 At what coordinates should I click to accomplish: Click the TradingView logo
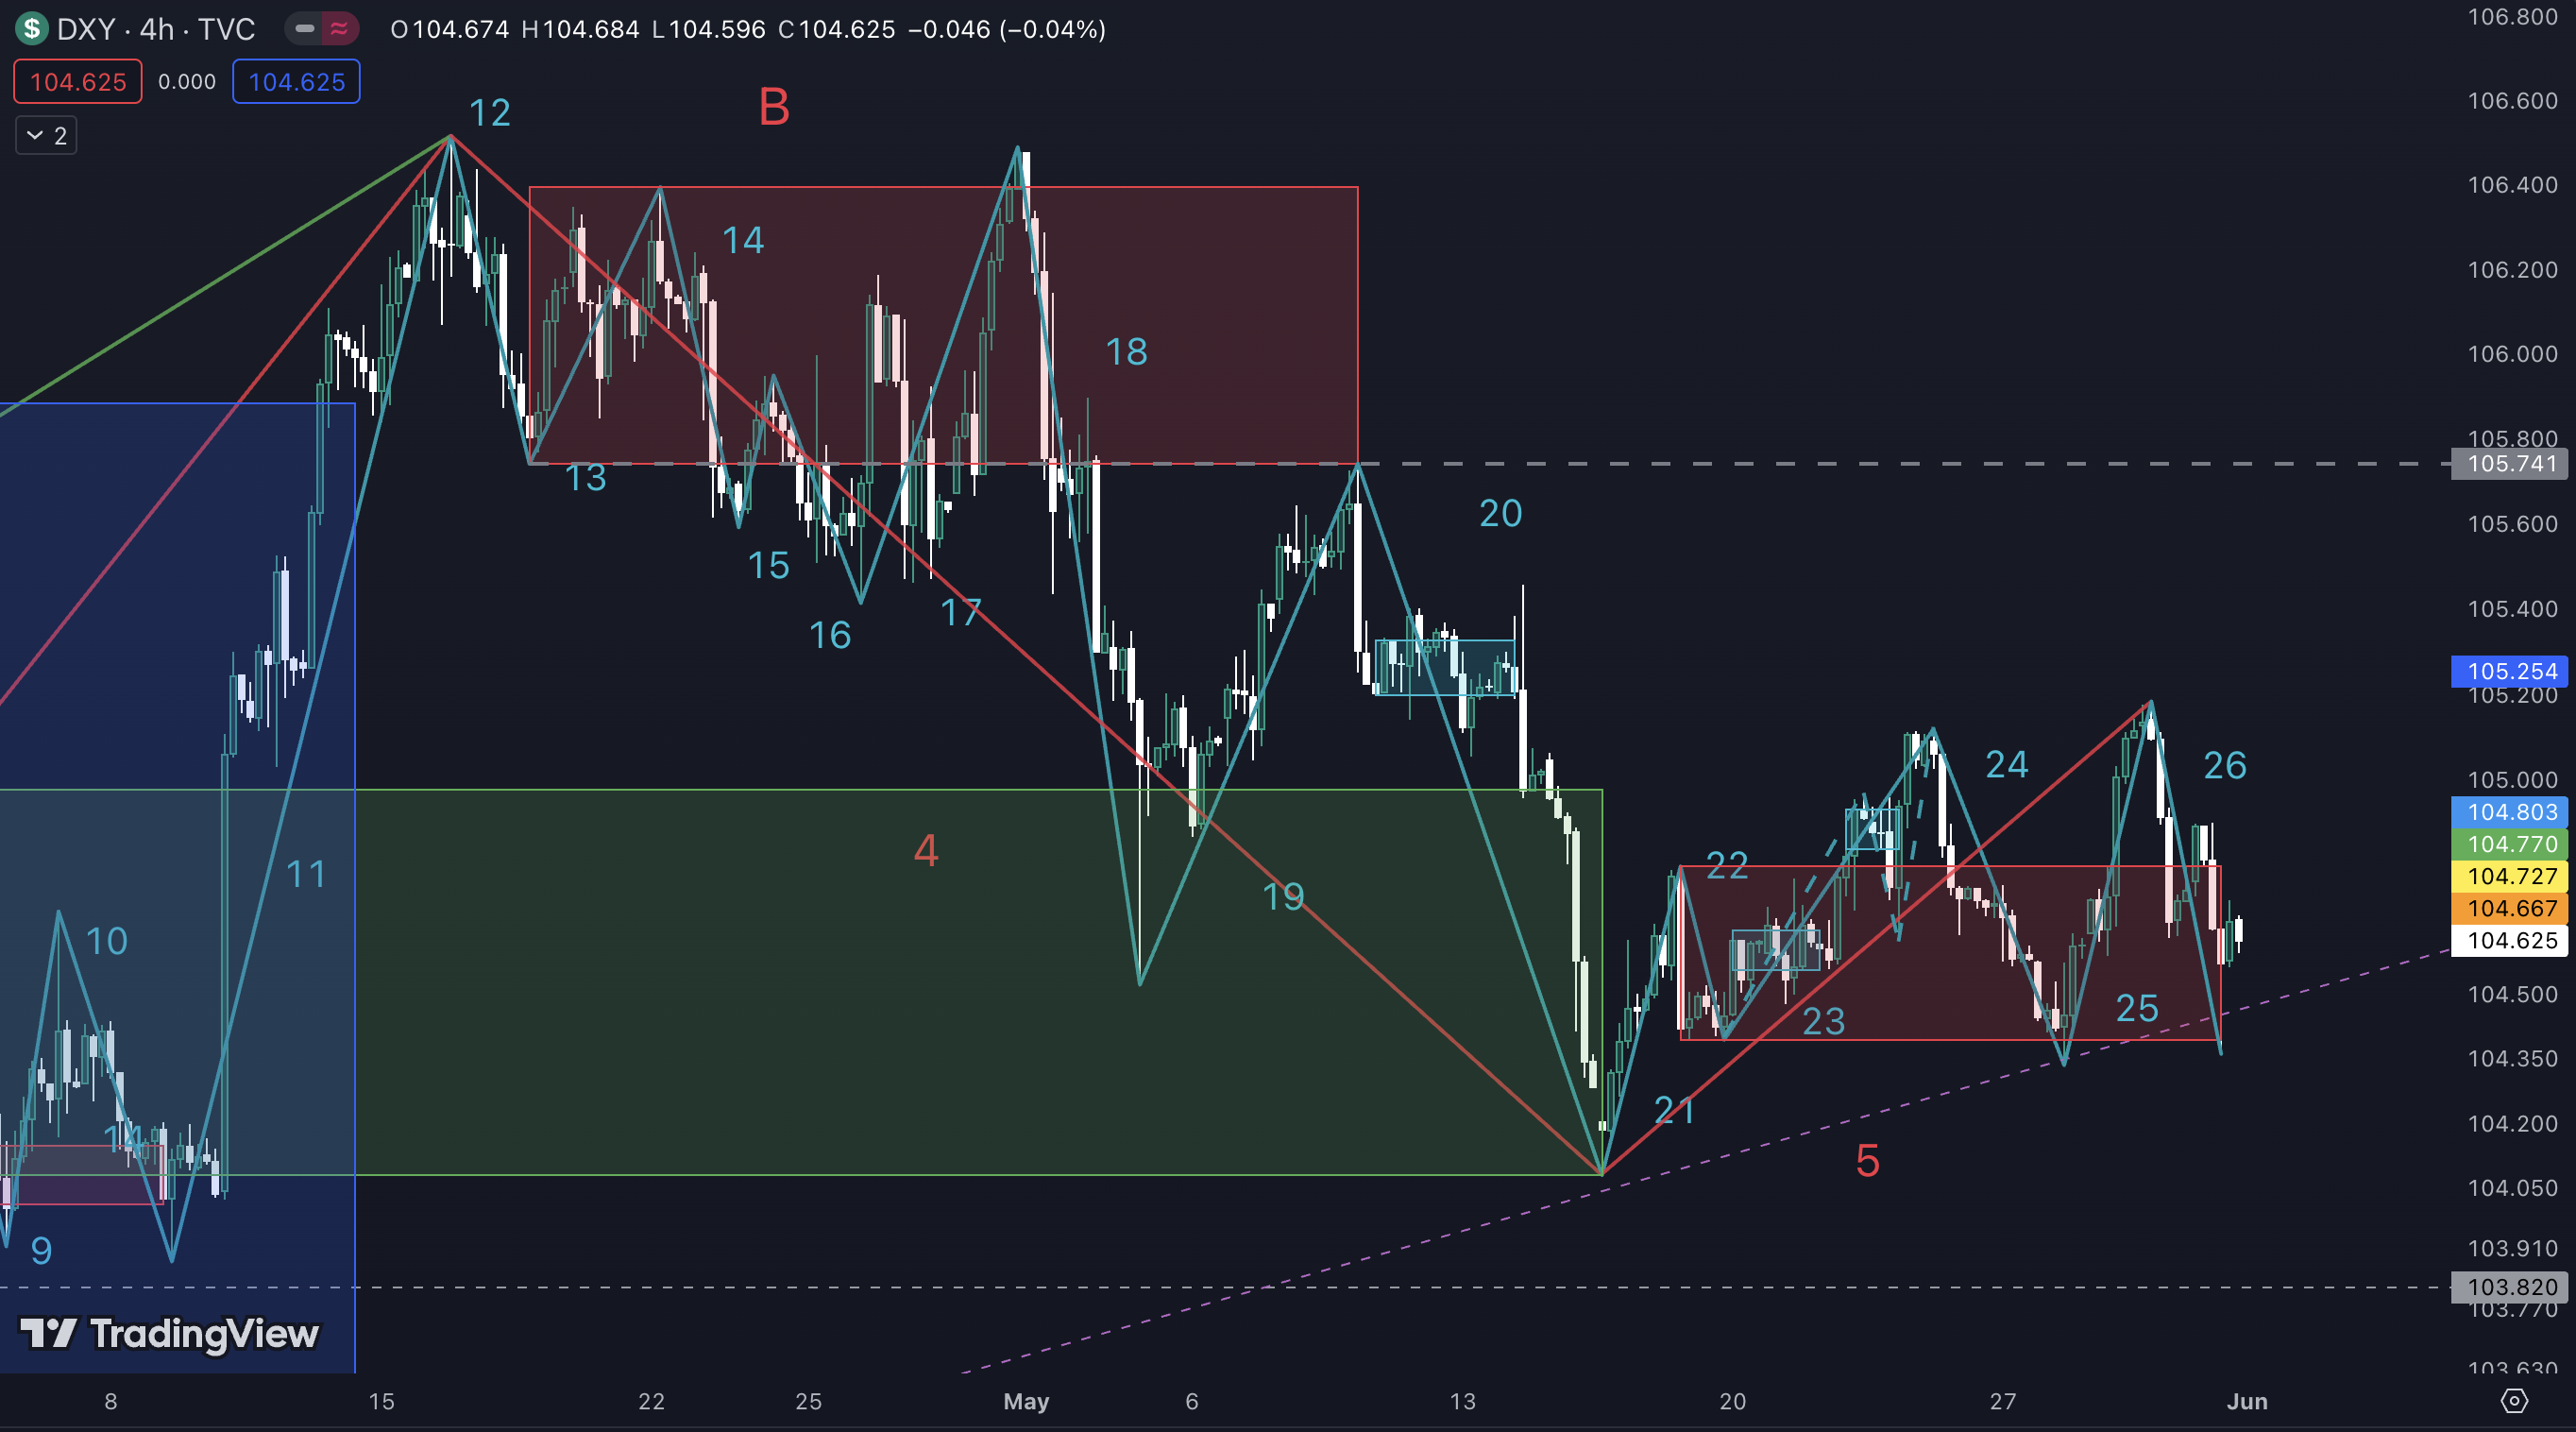[170, 1333]
